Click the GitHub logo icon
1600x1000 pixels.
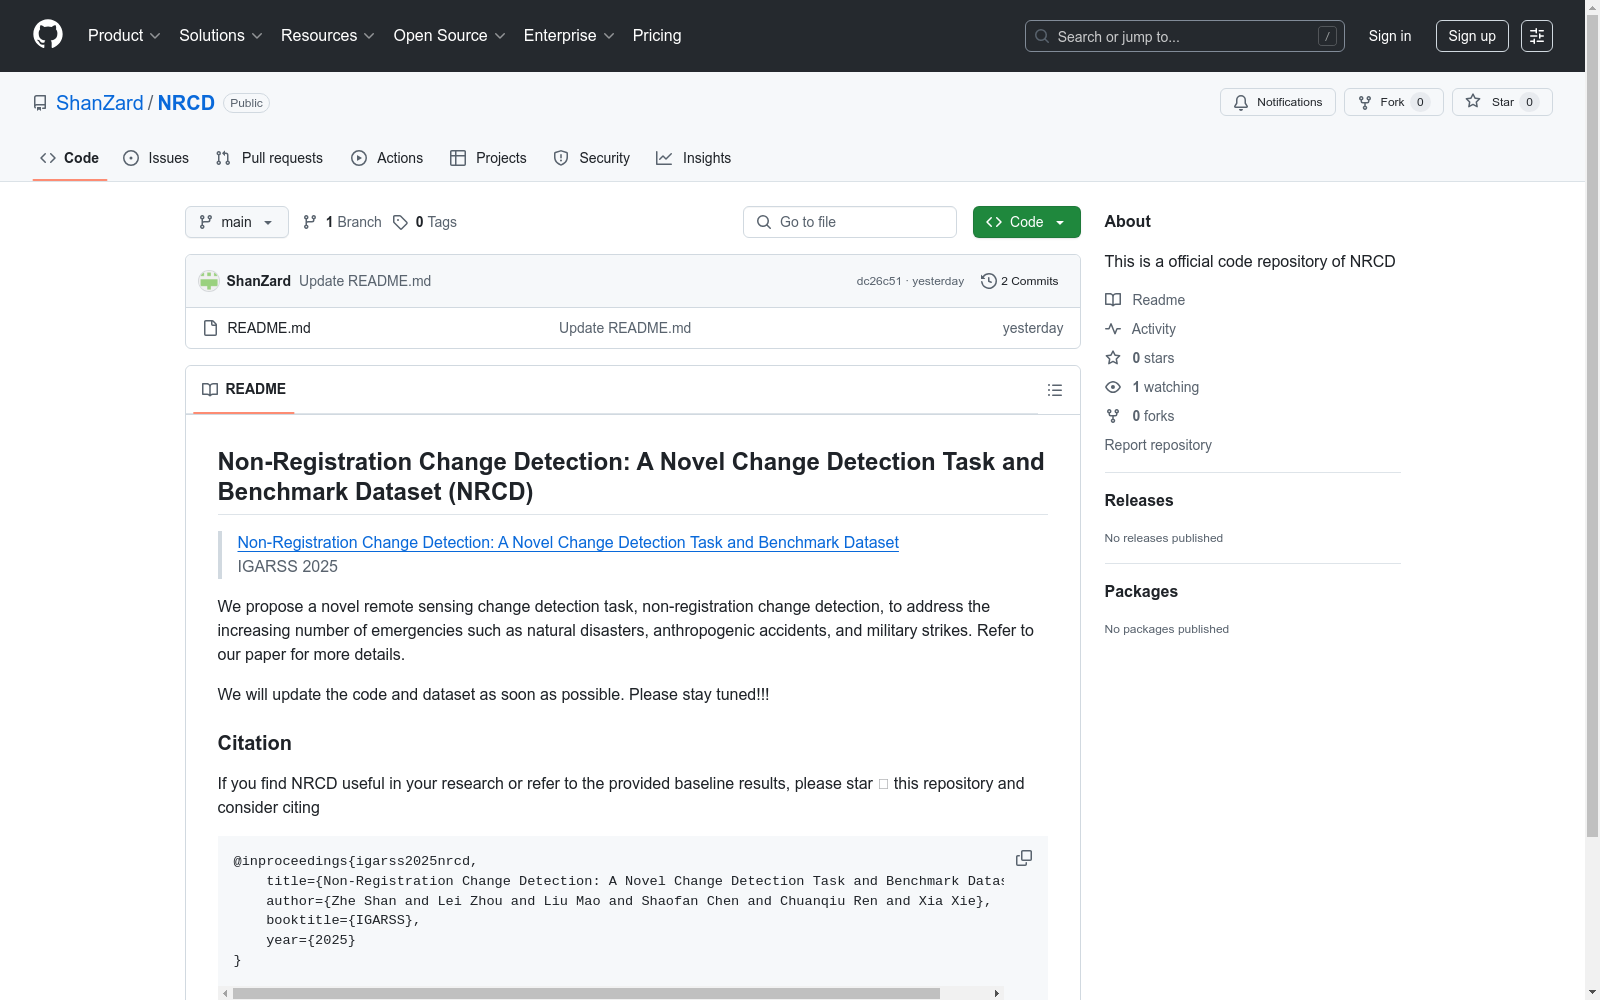pos(48,35)
